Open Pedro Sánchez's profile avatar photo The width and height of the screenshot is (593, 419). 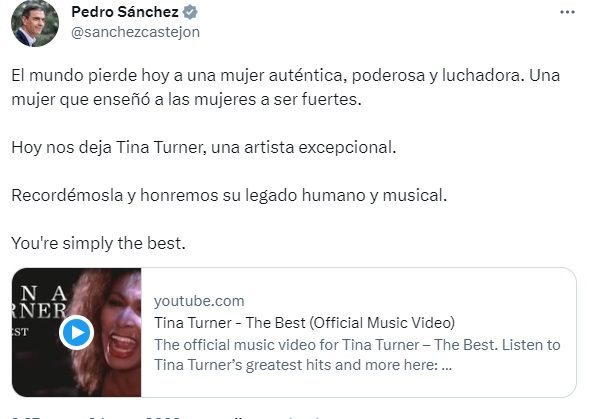pos(35,23)
